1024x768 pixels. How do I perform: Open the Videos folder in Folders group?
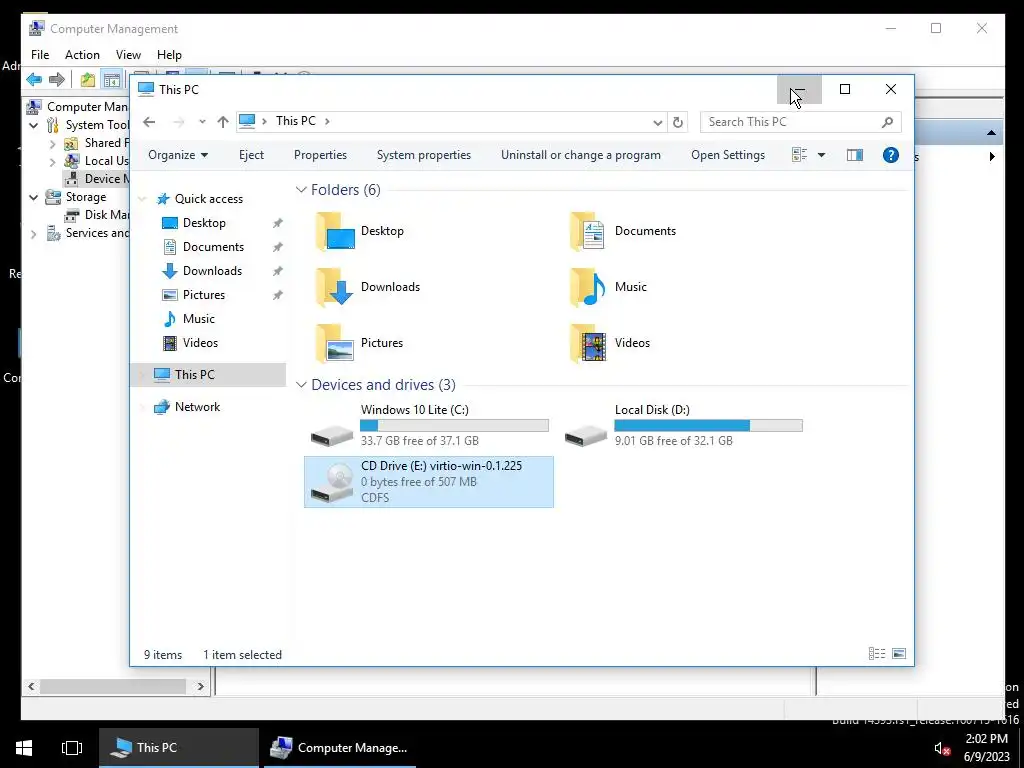click(x=611, y=344)
